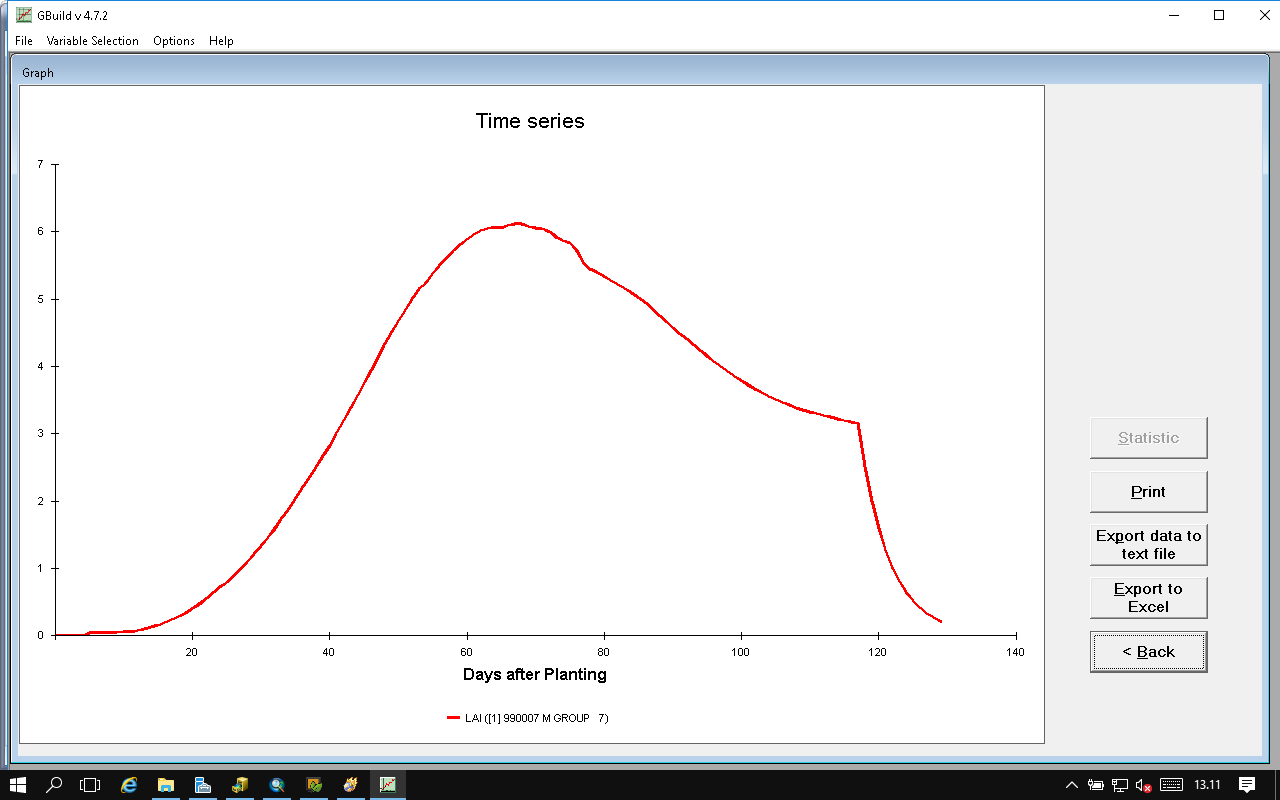This screenshot has height=800, width=1280.
Task: Open taskbar search magnifier
Action: (55, 785)
